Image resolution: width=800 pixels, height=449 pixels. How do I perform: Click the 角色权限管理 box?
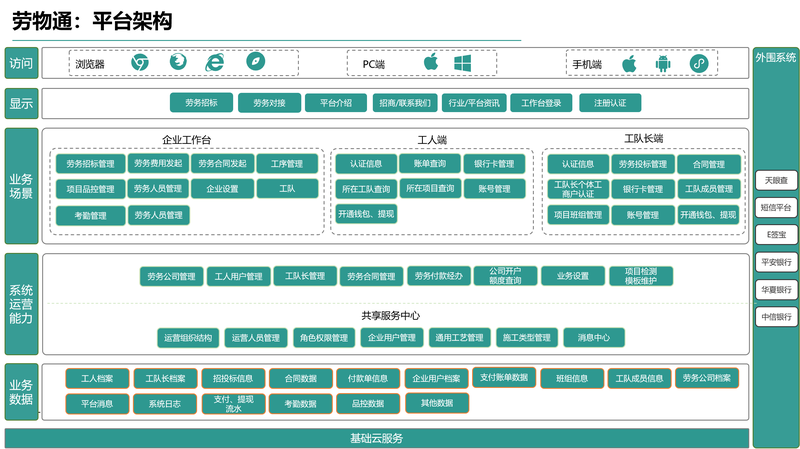click(324, 338)
